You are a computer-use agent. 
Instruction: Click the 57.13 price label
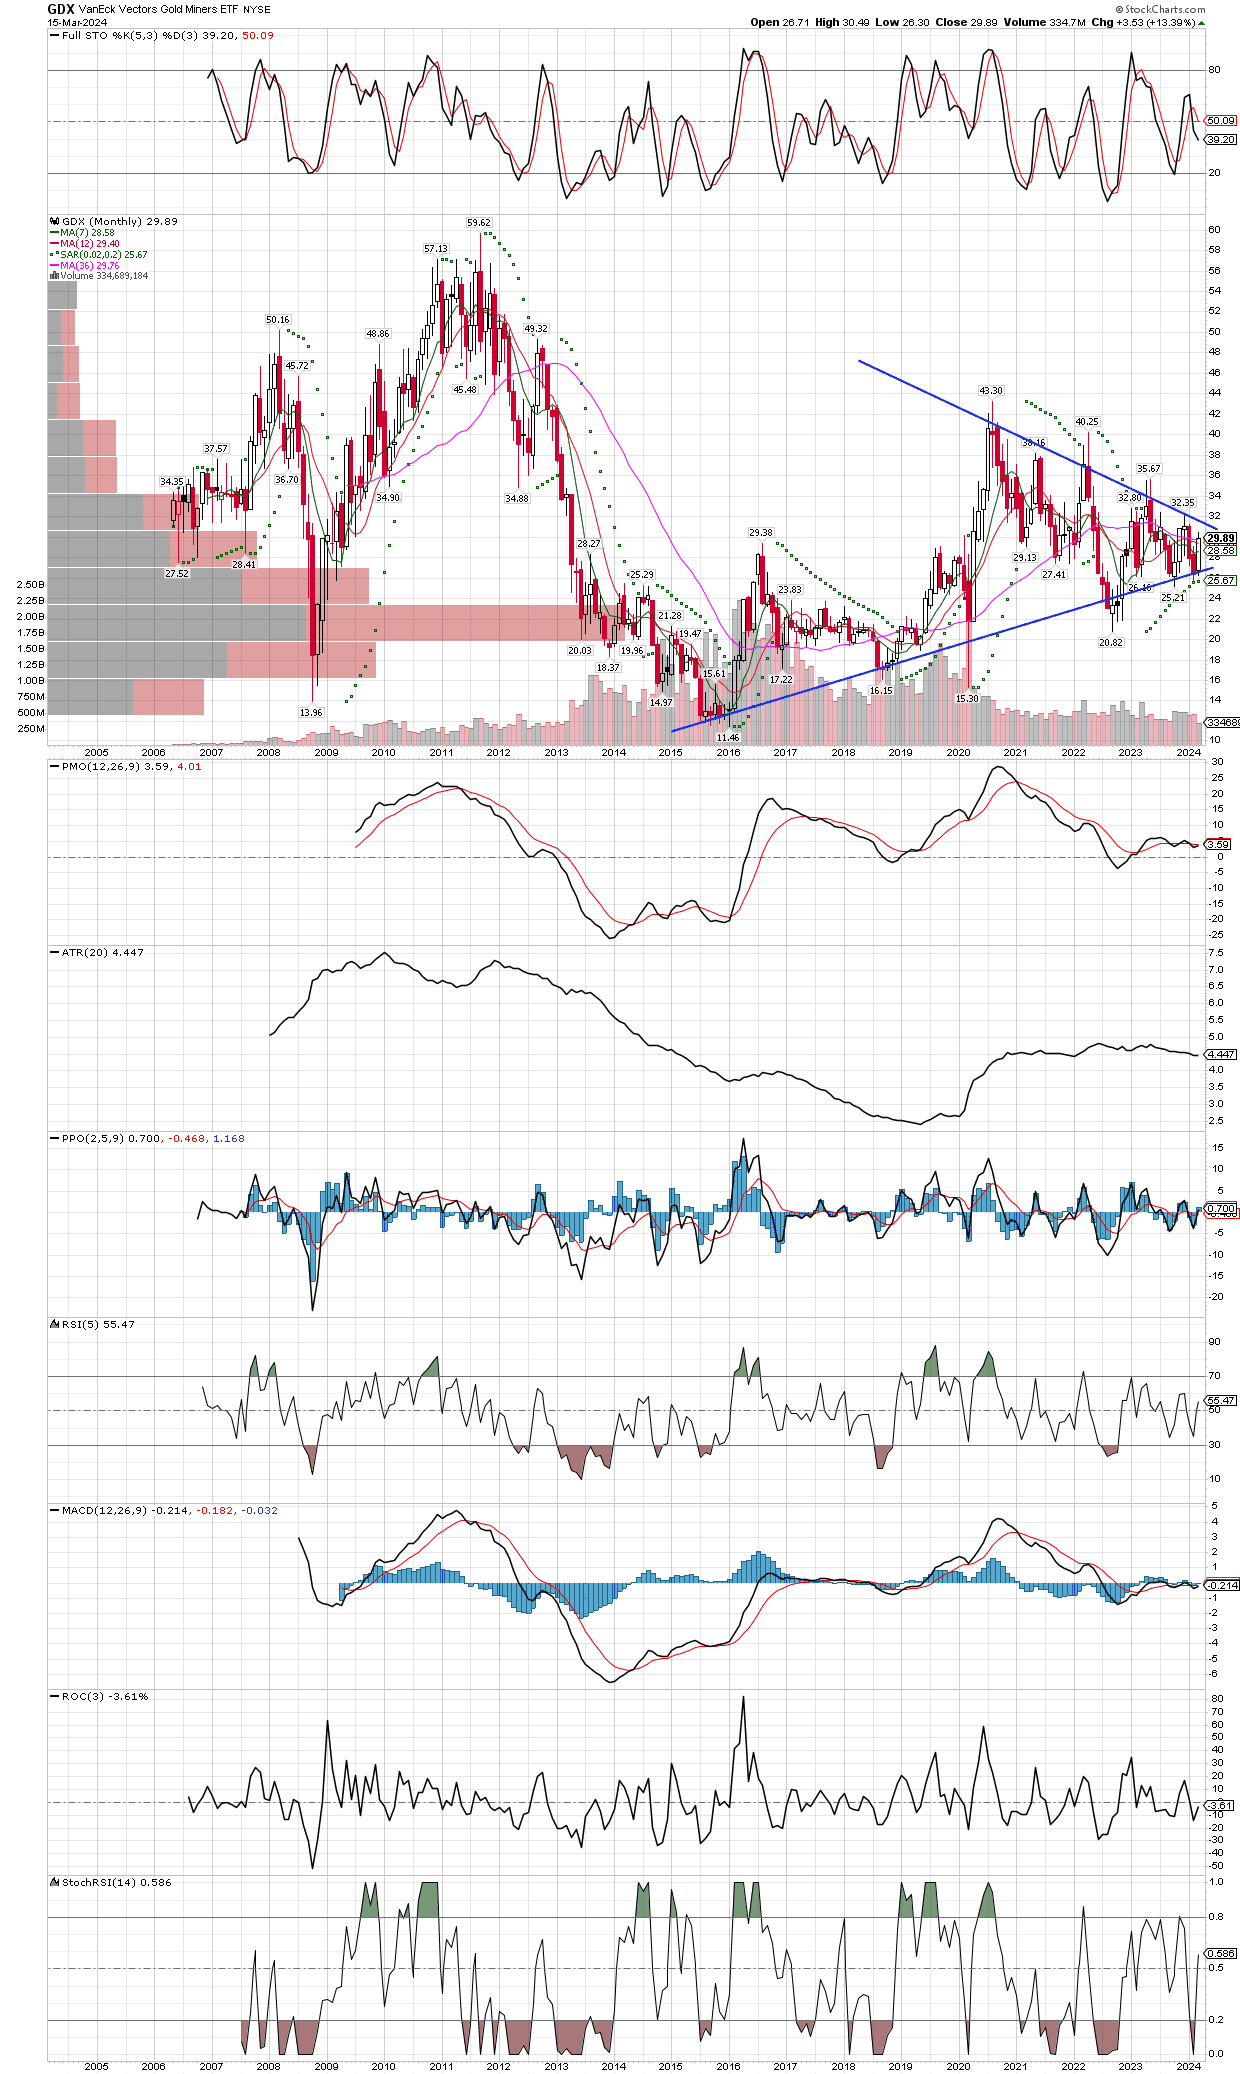point(436,249)
